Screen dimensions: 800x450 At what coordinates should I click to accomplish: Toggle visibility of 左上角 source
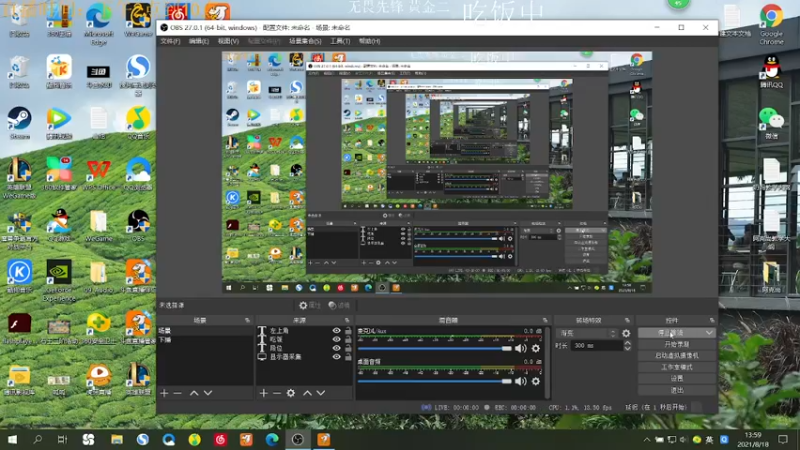pyautogui.click(x=336, y=331)
